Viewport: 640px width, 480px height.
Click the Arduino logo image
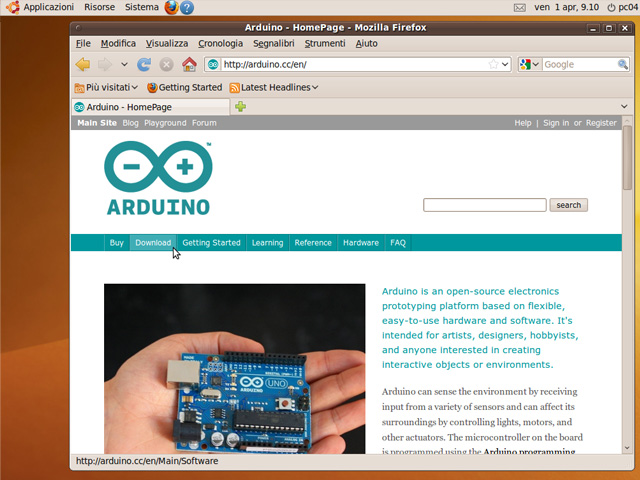158,178
